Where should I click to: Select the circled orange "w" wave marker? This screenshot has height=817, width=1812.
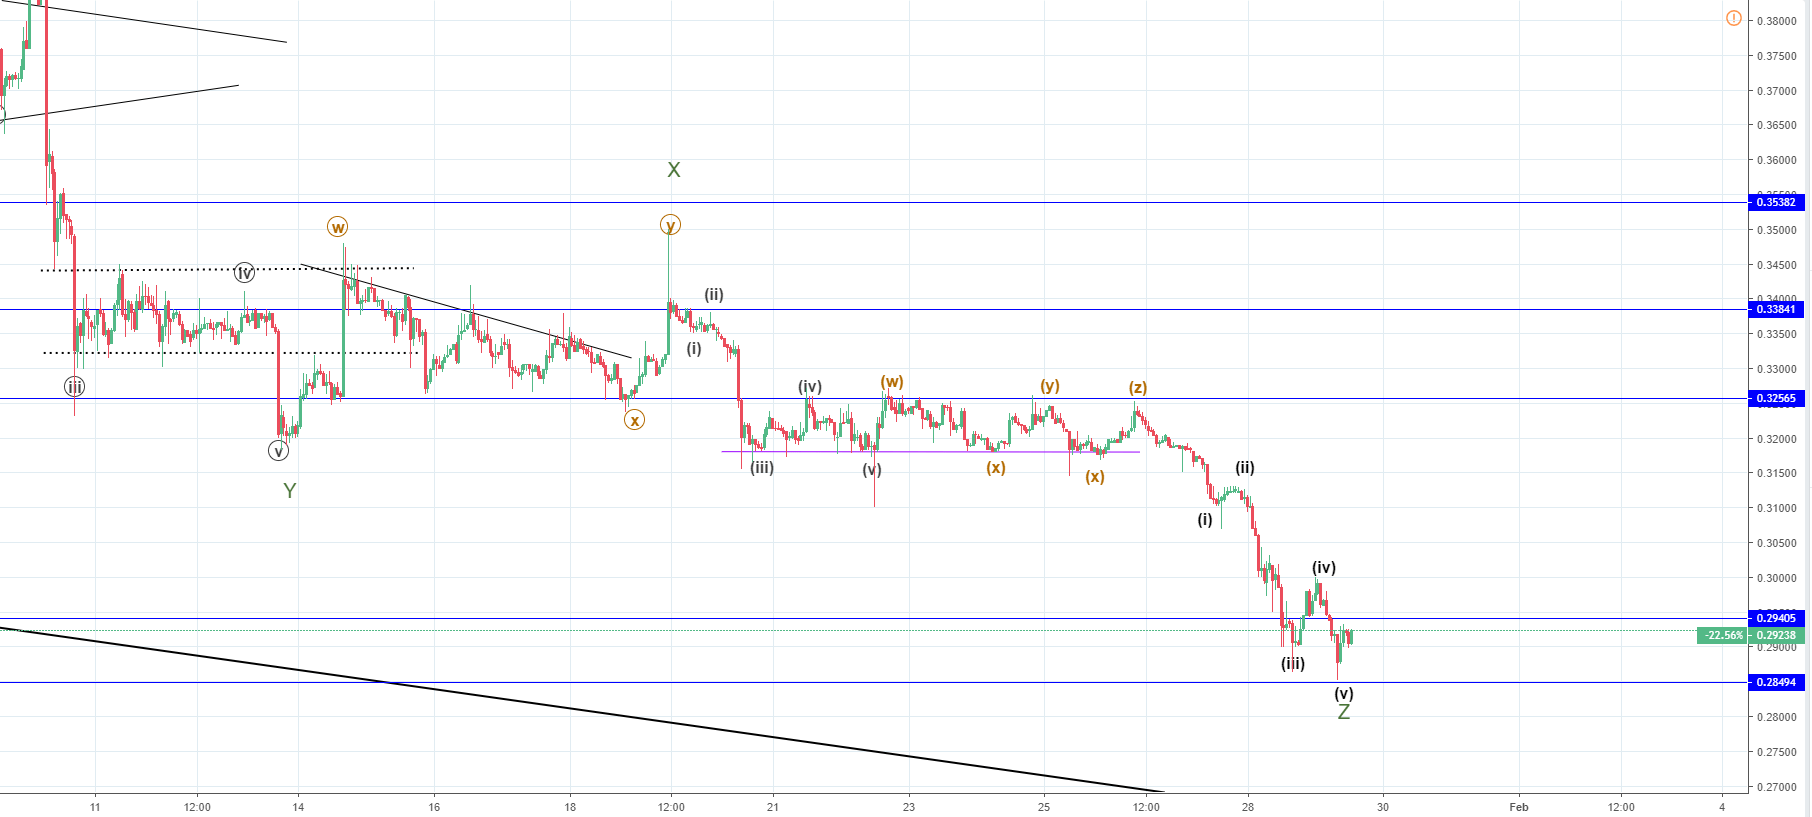point(338,227)
